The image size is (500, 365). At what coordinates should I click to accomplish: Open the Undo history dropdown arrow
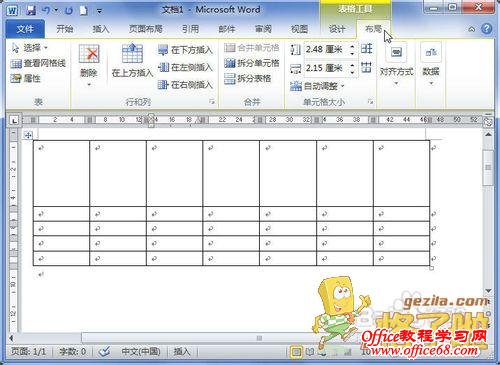pos(56,10)
